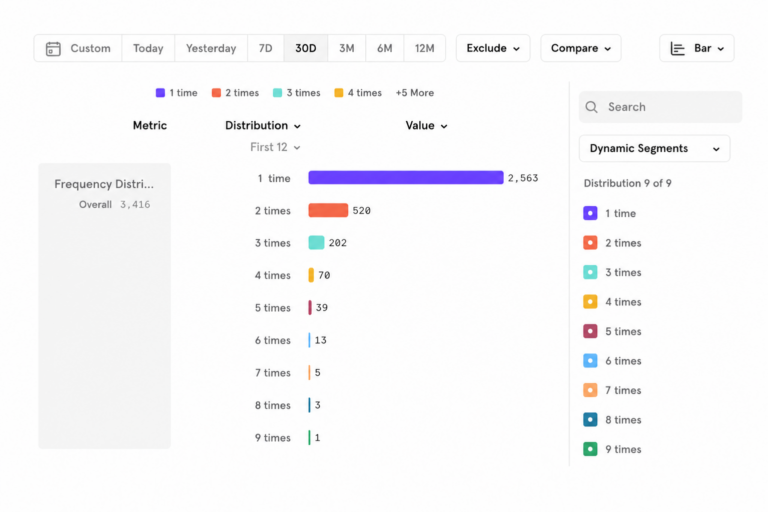
Task: Open the Exclude dropdown
Action: point(493,48)
